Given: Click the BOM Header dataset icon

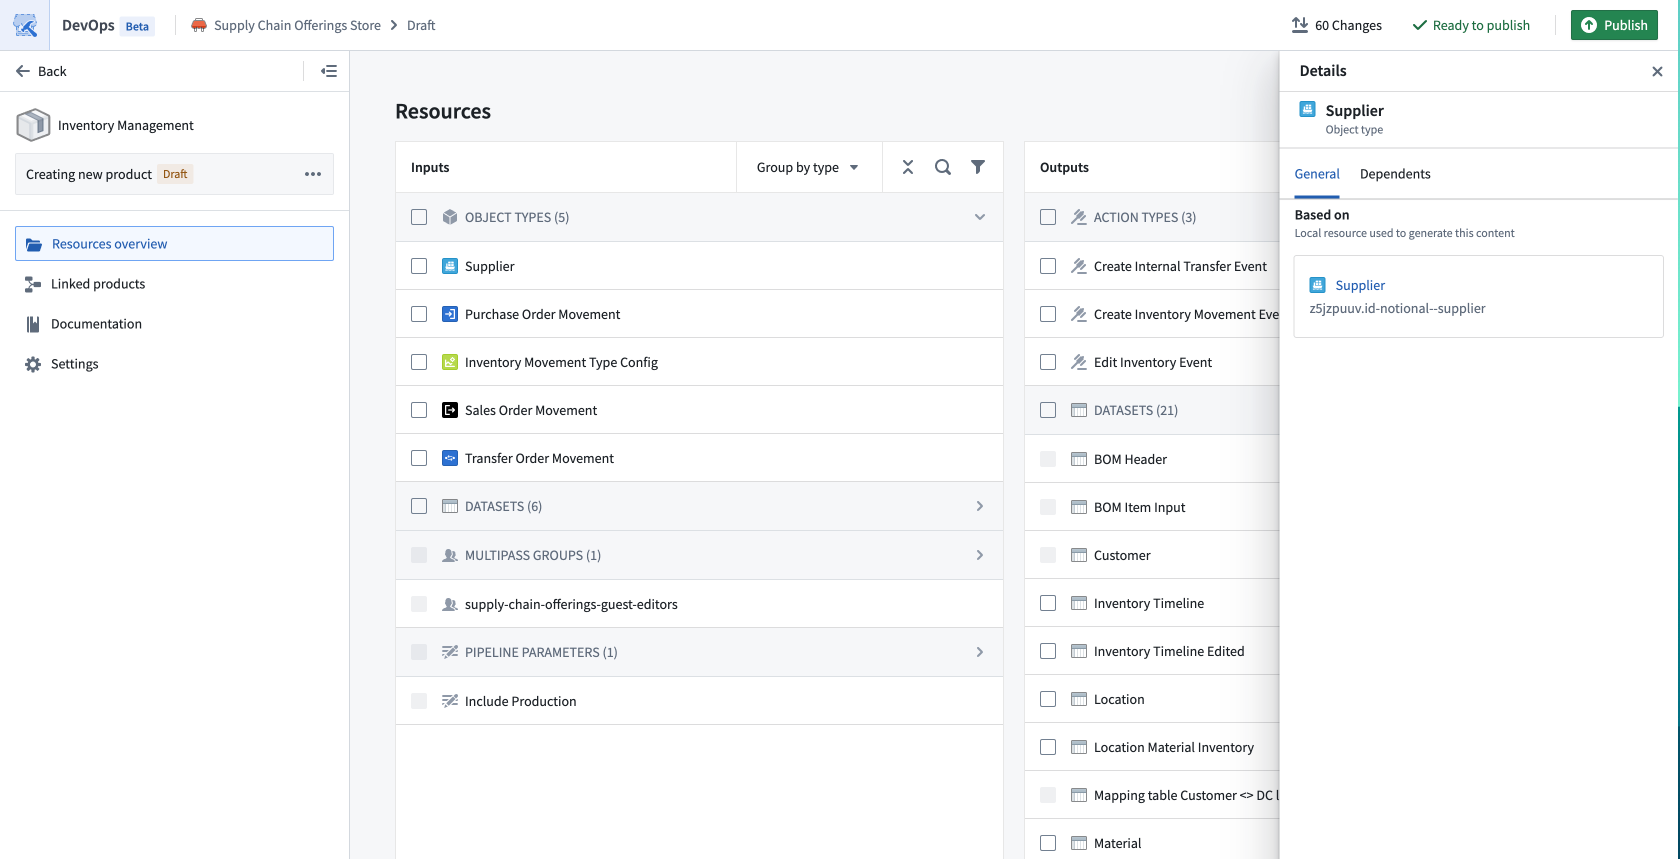Looking at the screenshot, I should click(x=1079, y=459).
